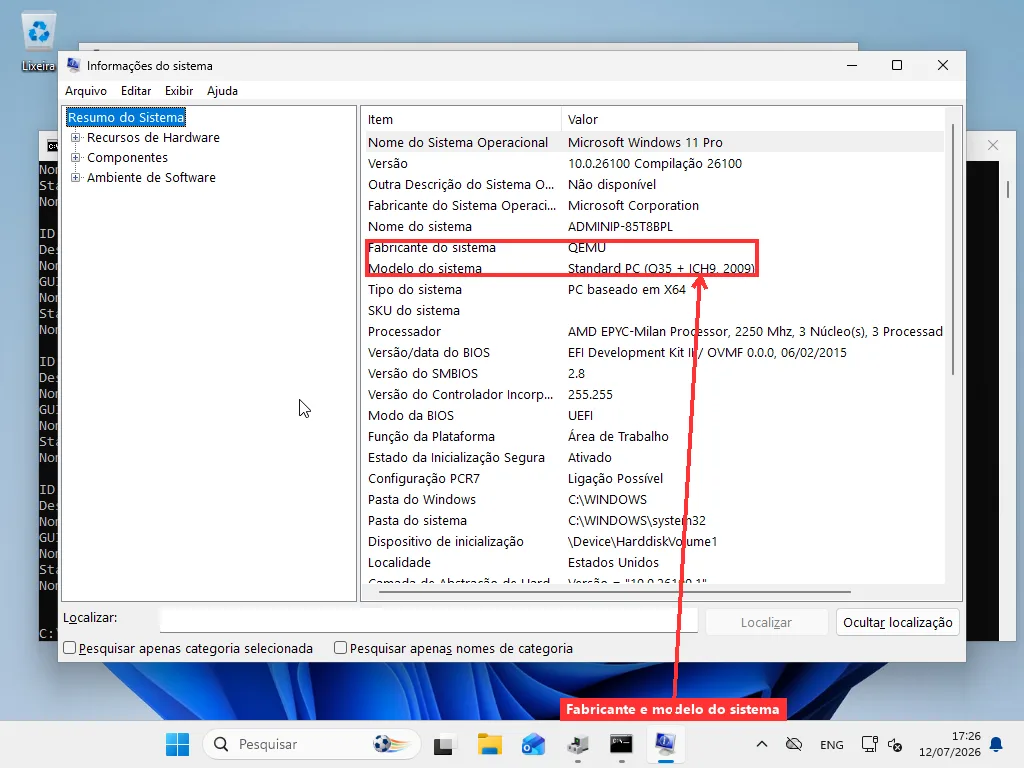This screenshot has width=1024, height=768.
Task: Select the Nome do Sistema Operacional row
Action: tap(653, 142)
